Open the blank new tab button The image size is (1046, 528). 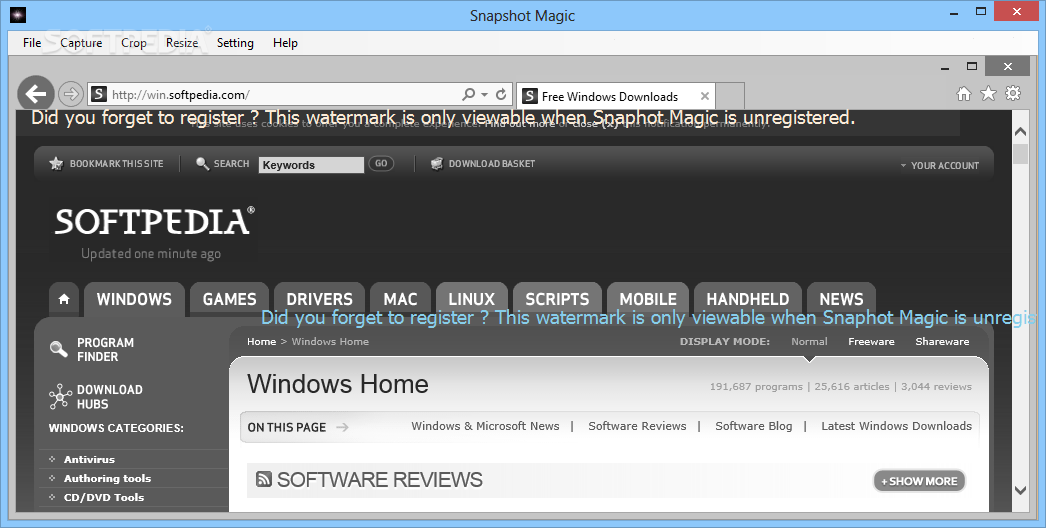[730, 96]
